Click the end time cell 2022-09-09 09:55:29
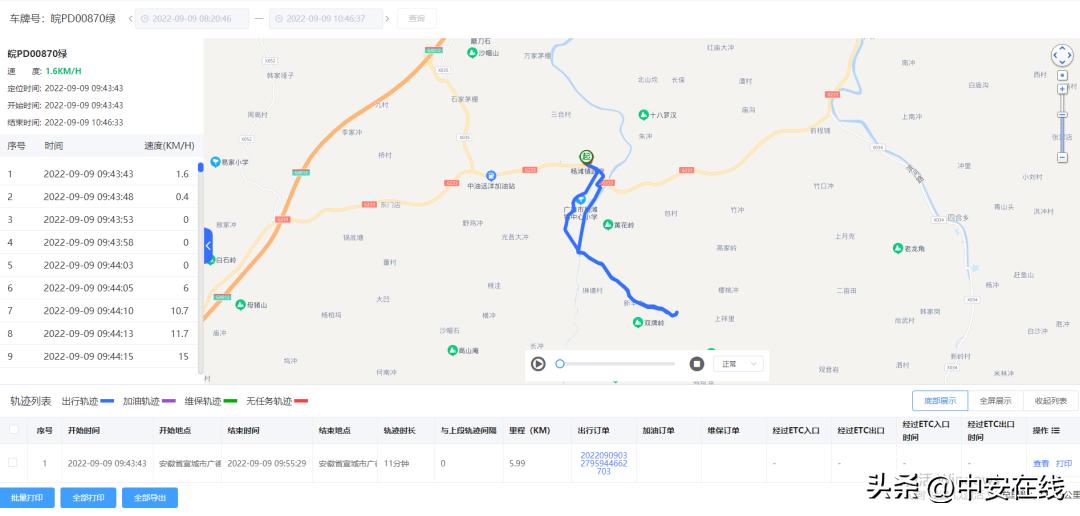 coord(267,464)
